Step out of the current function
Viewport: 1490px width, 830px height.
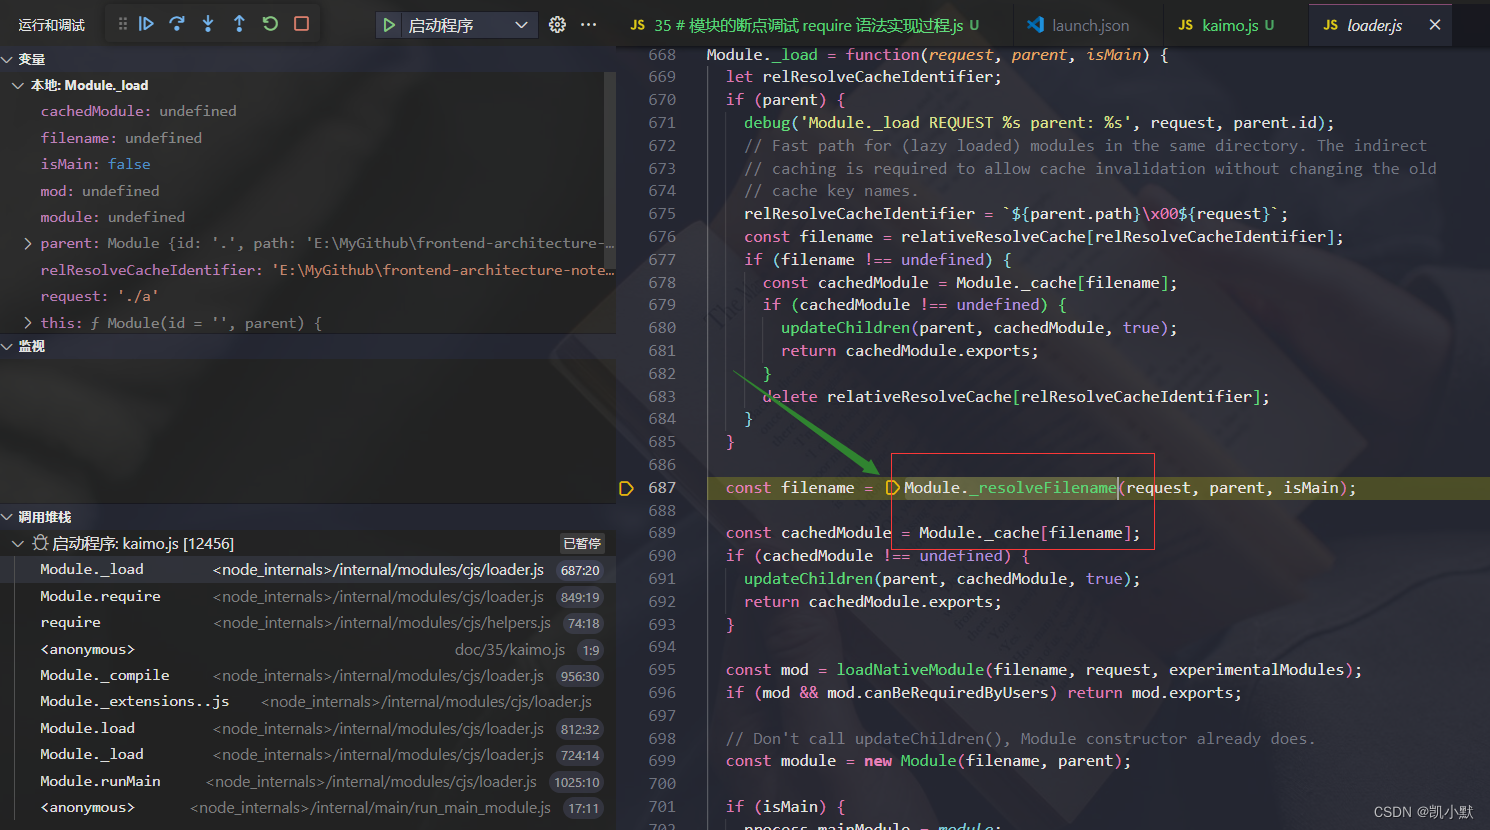[x=239, y=24]
